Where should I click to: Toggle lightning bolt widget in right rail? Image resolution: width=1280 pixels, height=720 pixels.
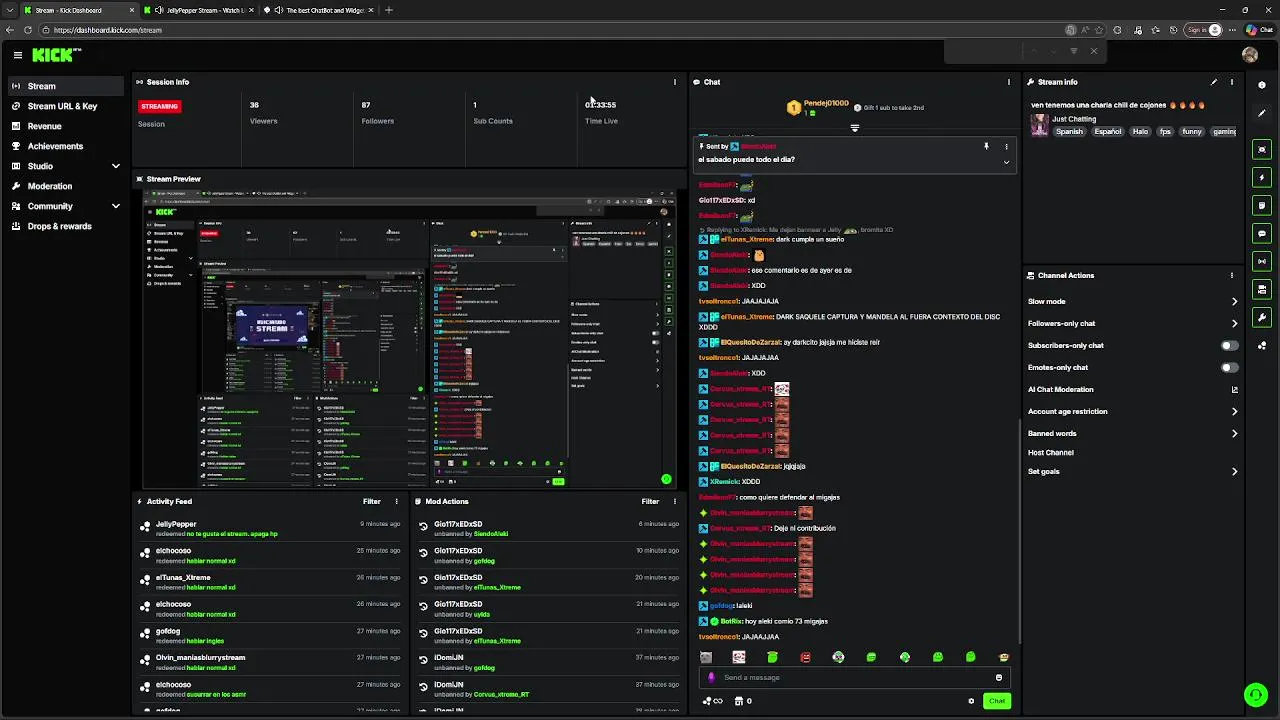tap(1262, 177)
